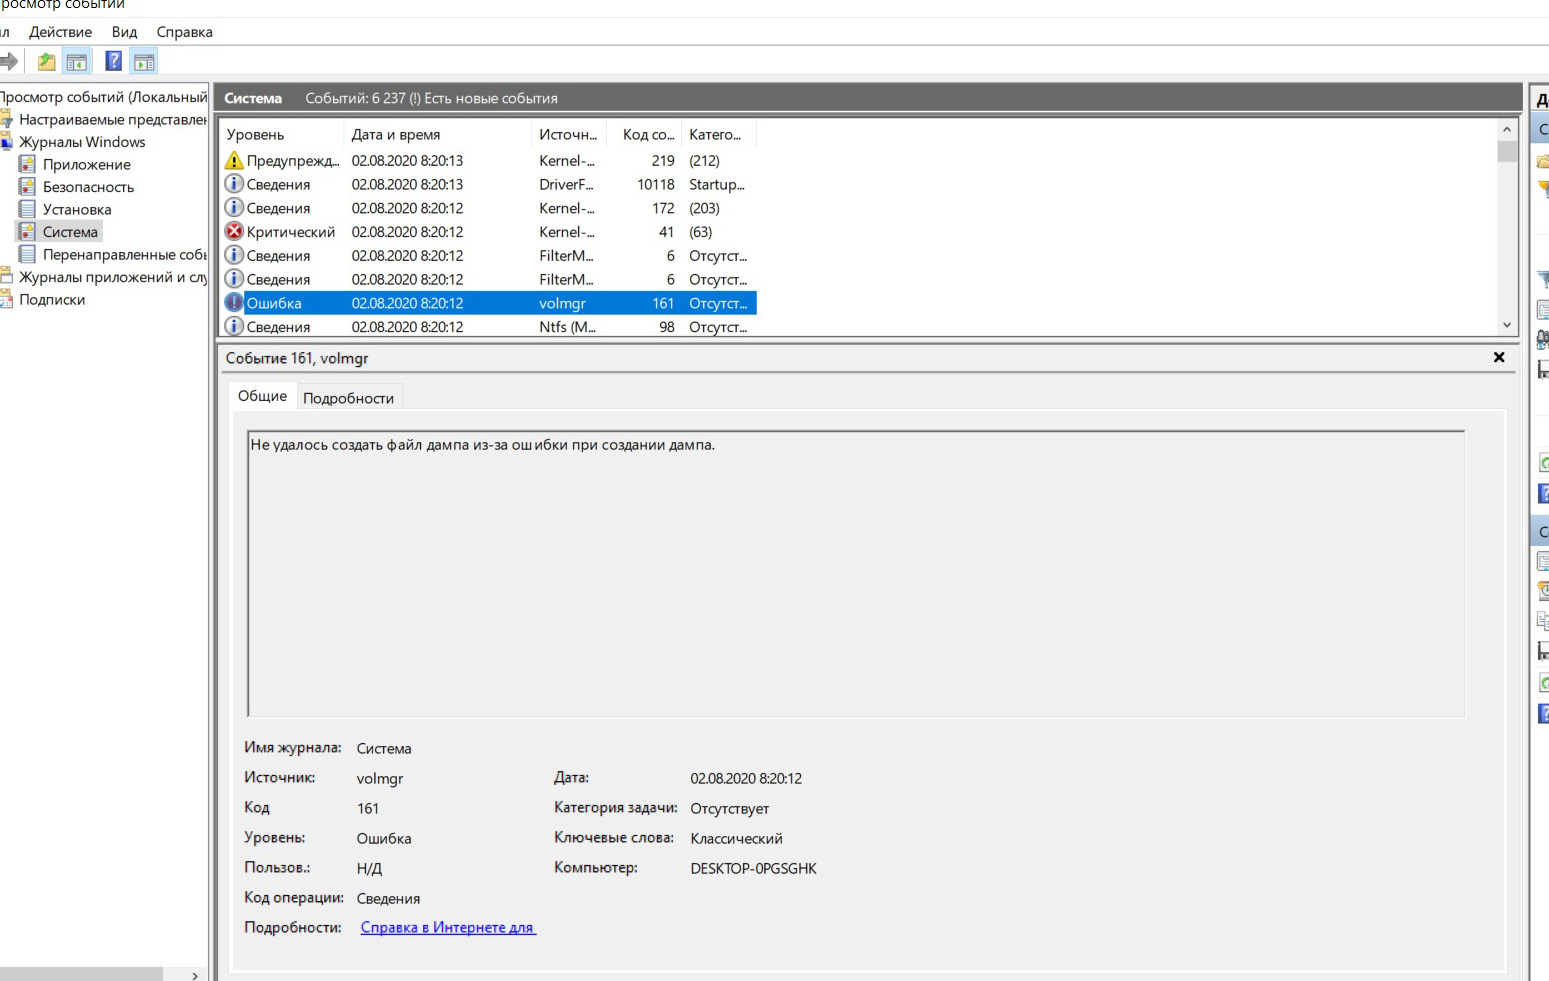
Task: Click the info icon in the DriverF 10118 row
Action: pos(234,184)
